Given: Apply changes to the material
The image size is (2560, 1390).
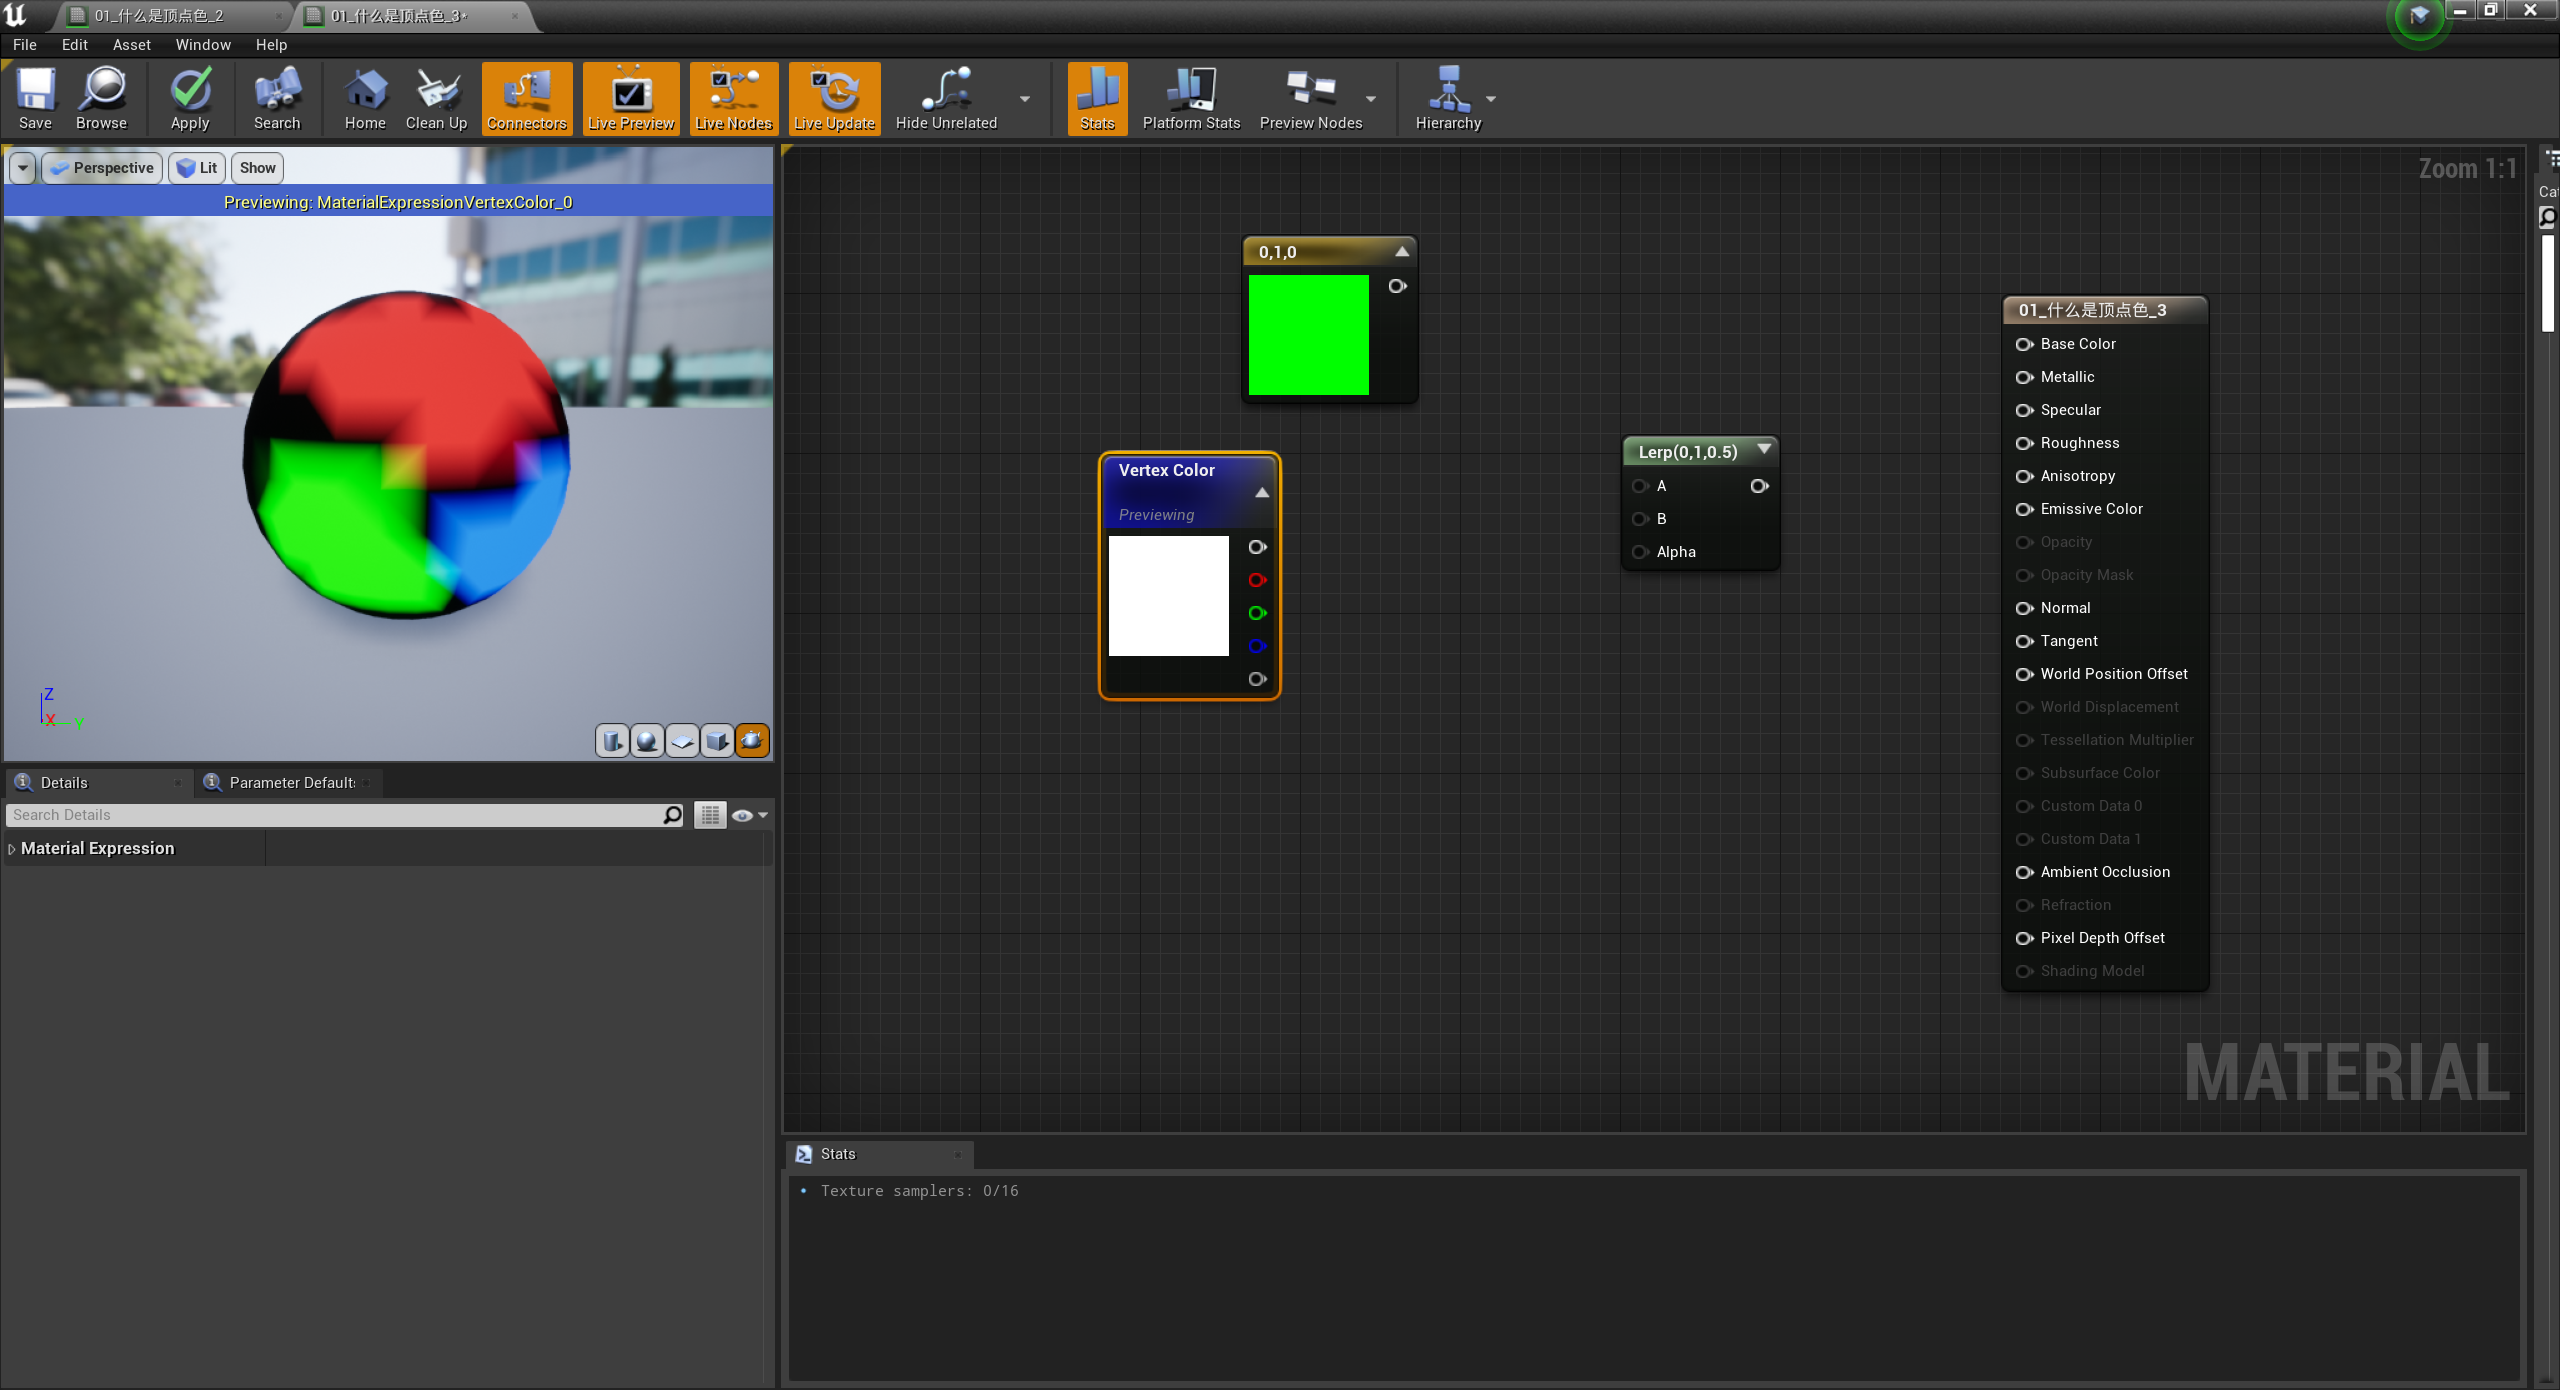Looking at the screenshot, I should tap(189, 97).
